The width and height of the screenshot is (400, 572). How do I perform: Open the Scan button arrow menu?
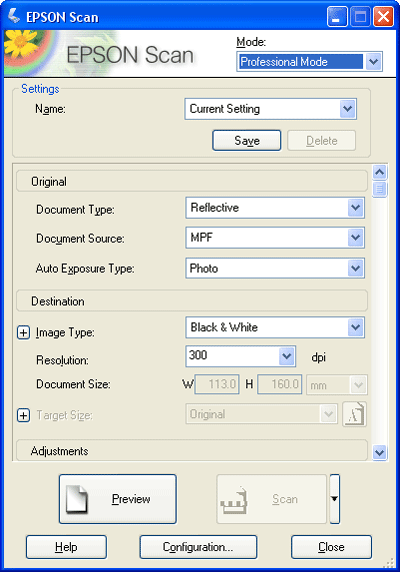[335, 499]
